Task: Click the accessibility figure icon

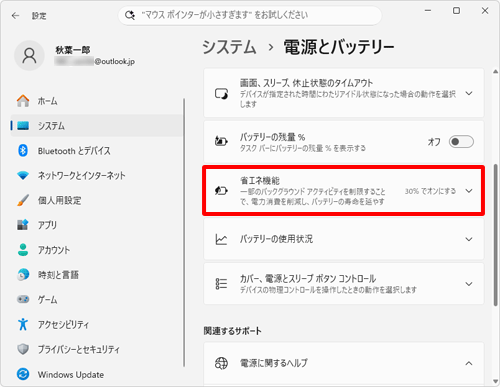Action: pos(23,324)
